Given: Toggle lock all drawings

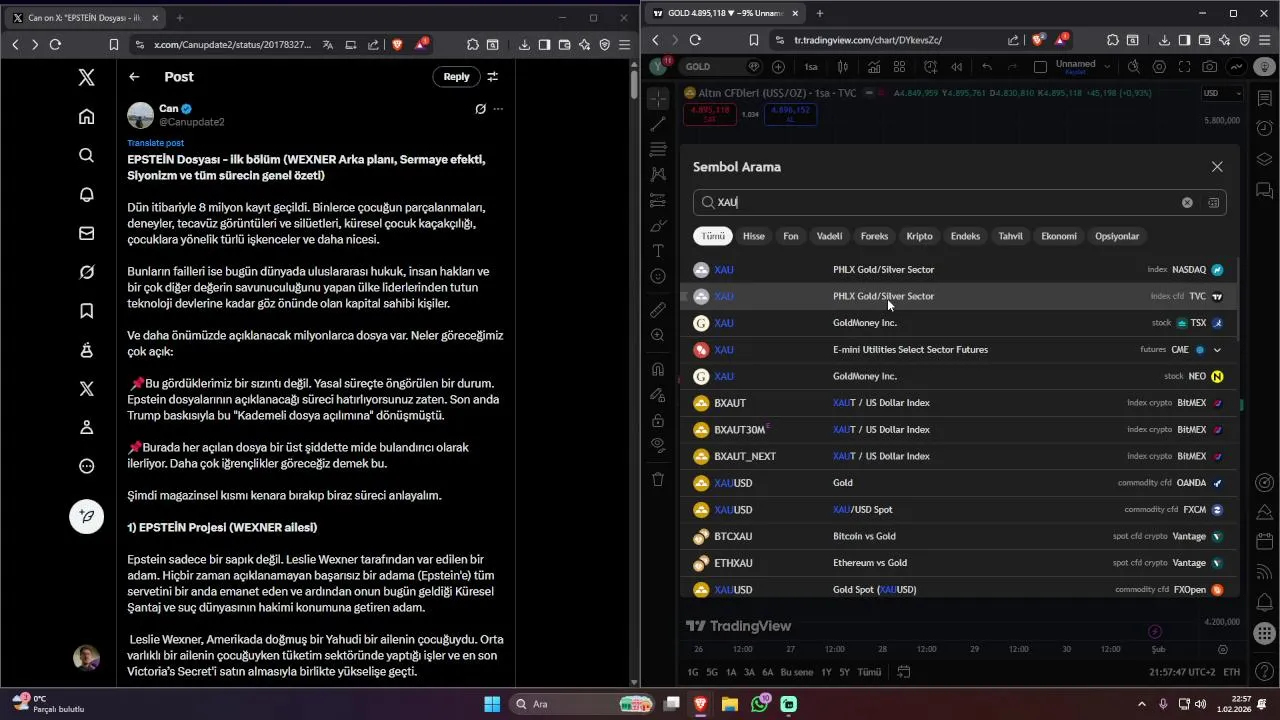Looking at the screenshot, I should pyautogui.click(x=658, y=420).
